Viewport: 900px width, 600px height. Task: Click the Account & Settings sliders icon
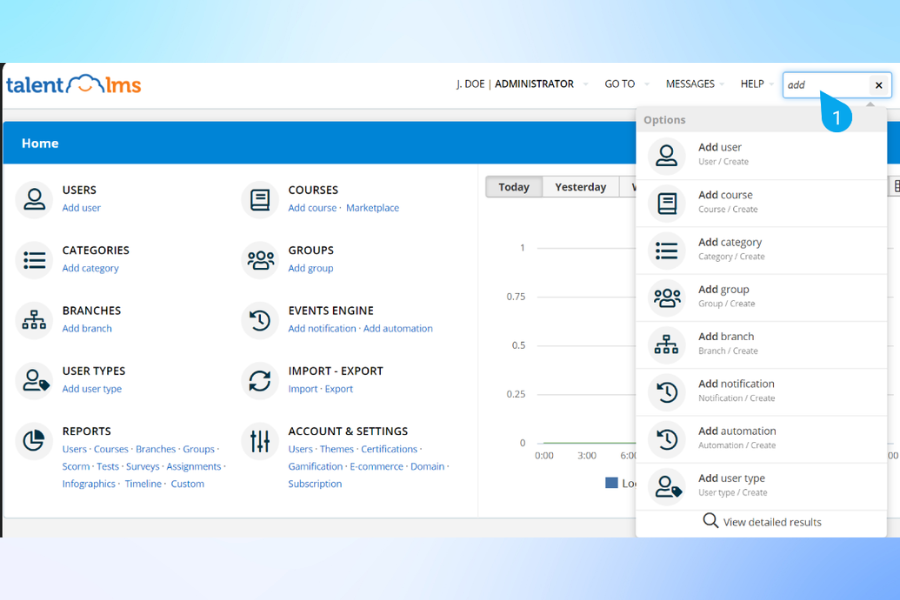click(260, 440)
